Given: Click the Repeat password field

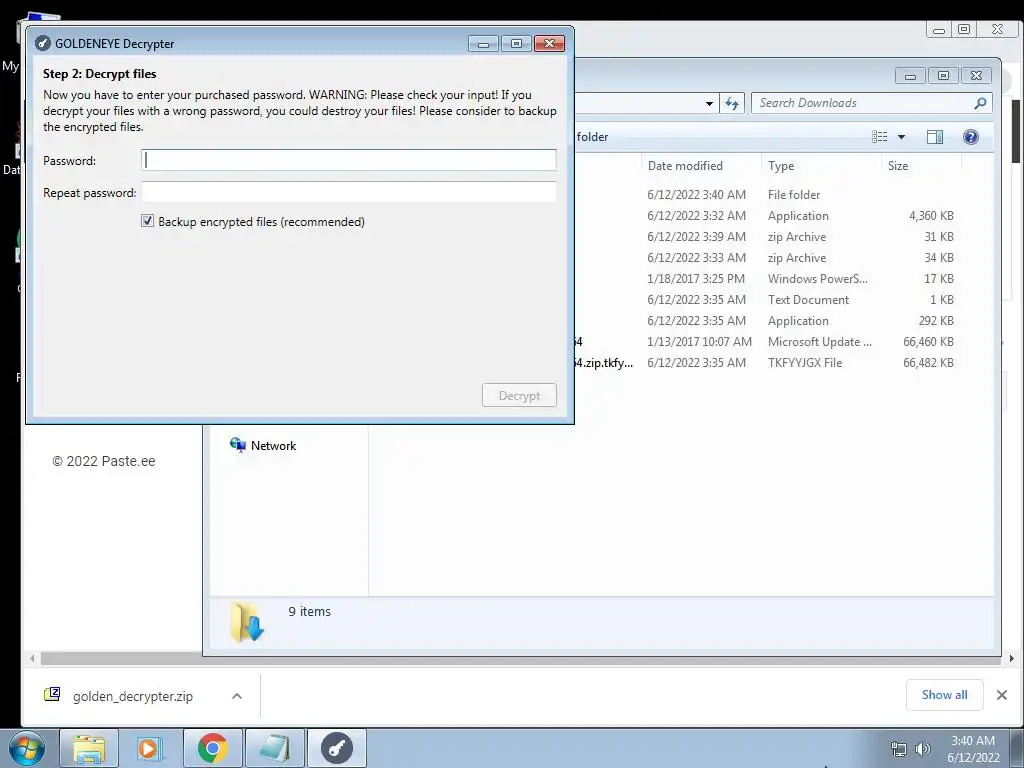Looking at the screenshot, I should (x=349, y=192).
